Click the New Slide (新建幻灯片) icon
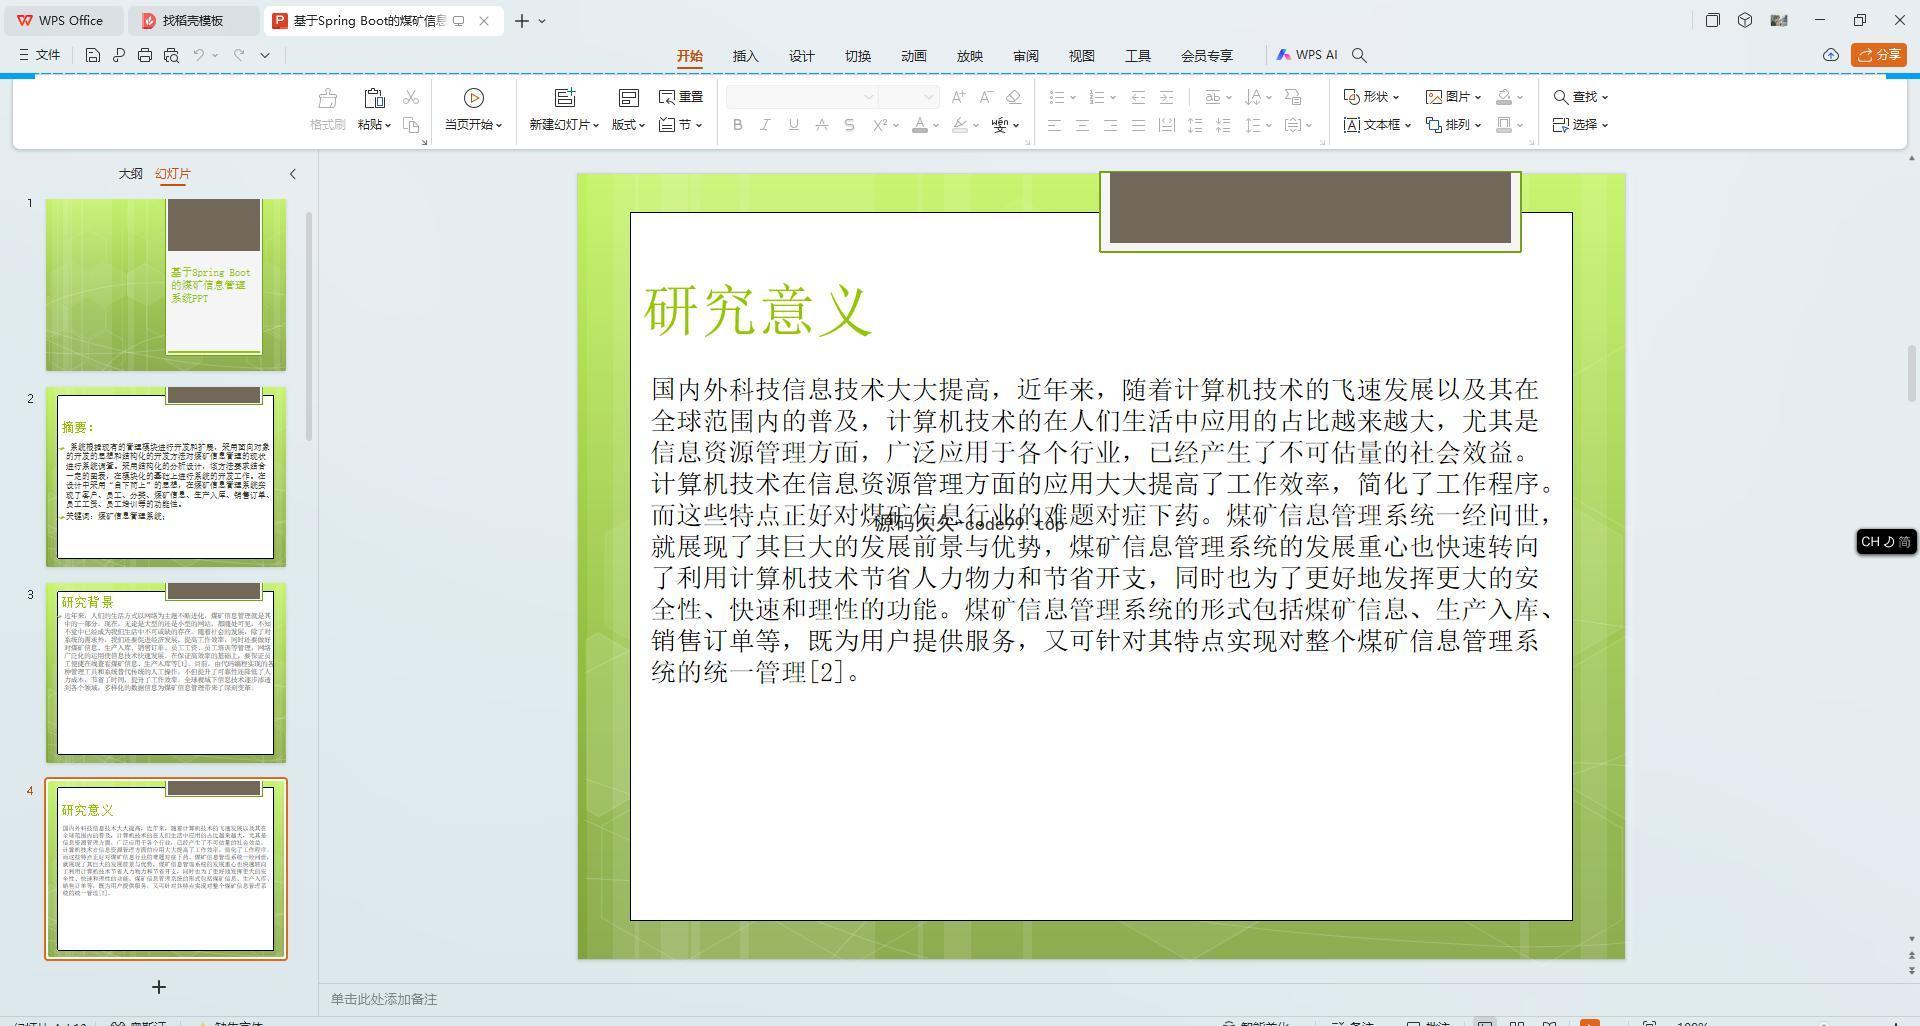Image resolution: width=1920 pixels, height=1026 pixels. [565, 97]
